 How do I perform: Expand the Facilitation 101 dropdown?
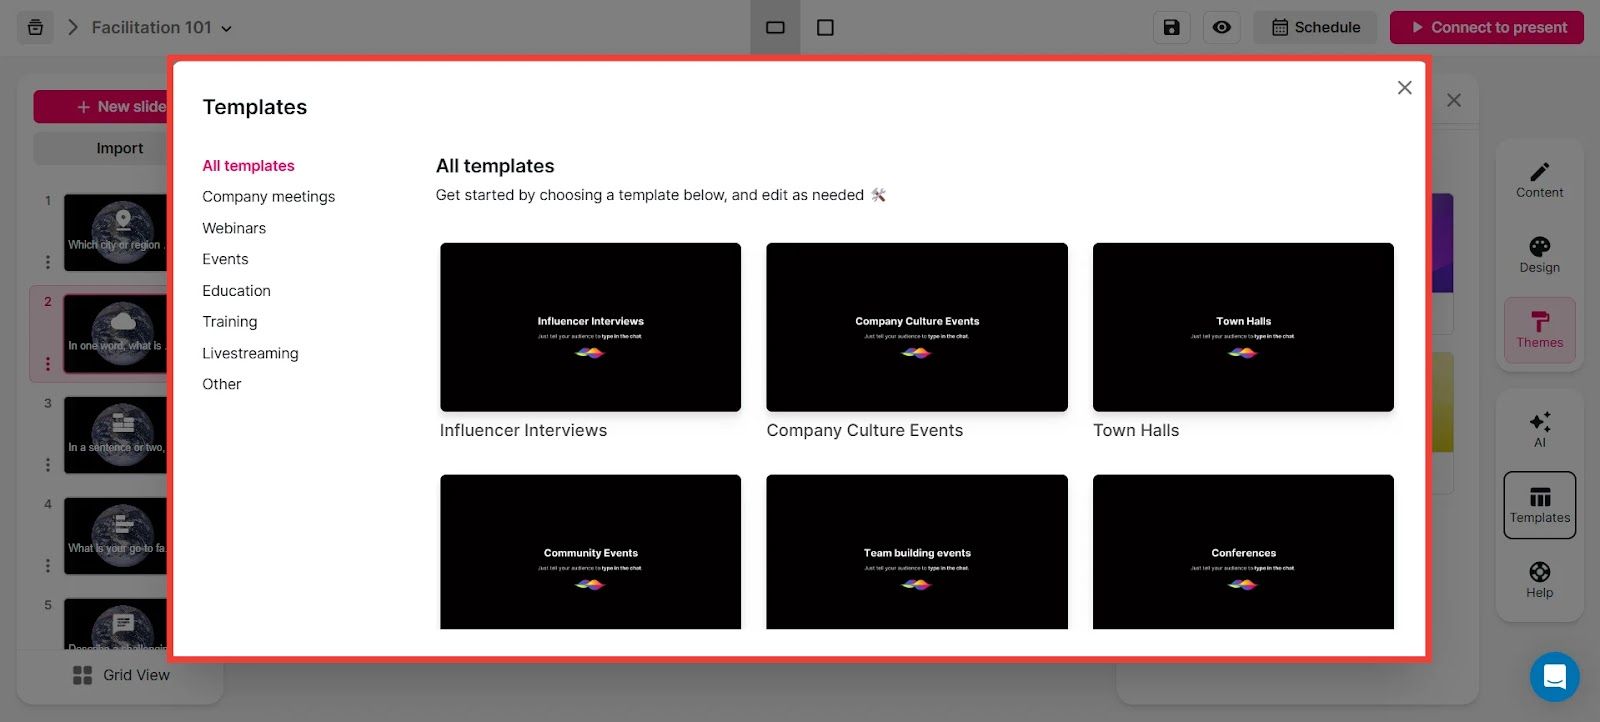click(226, 28)
